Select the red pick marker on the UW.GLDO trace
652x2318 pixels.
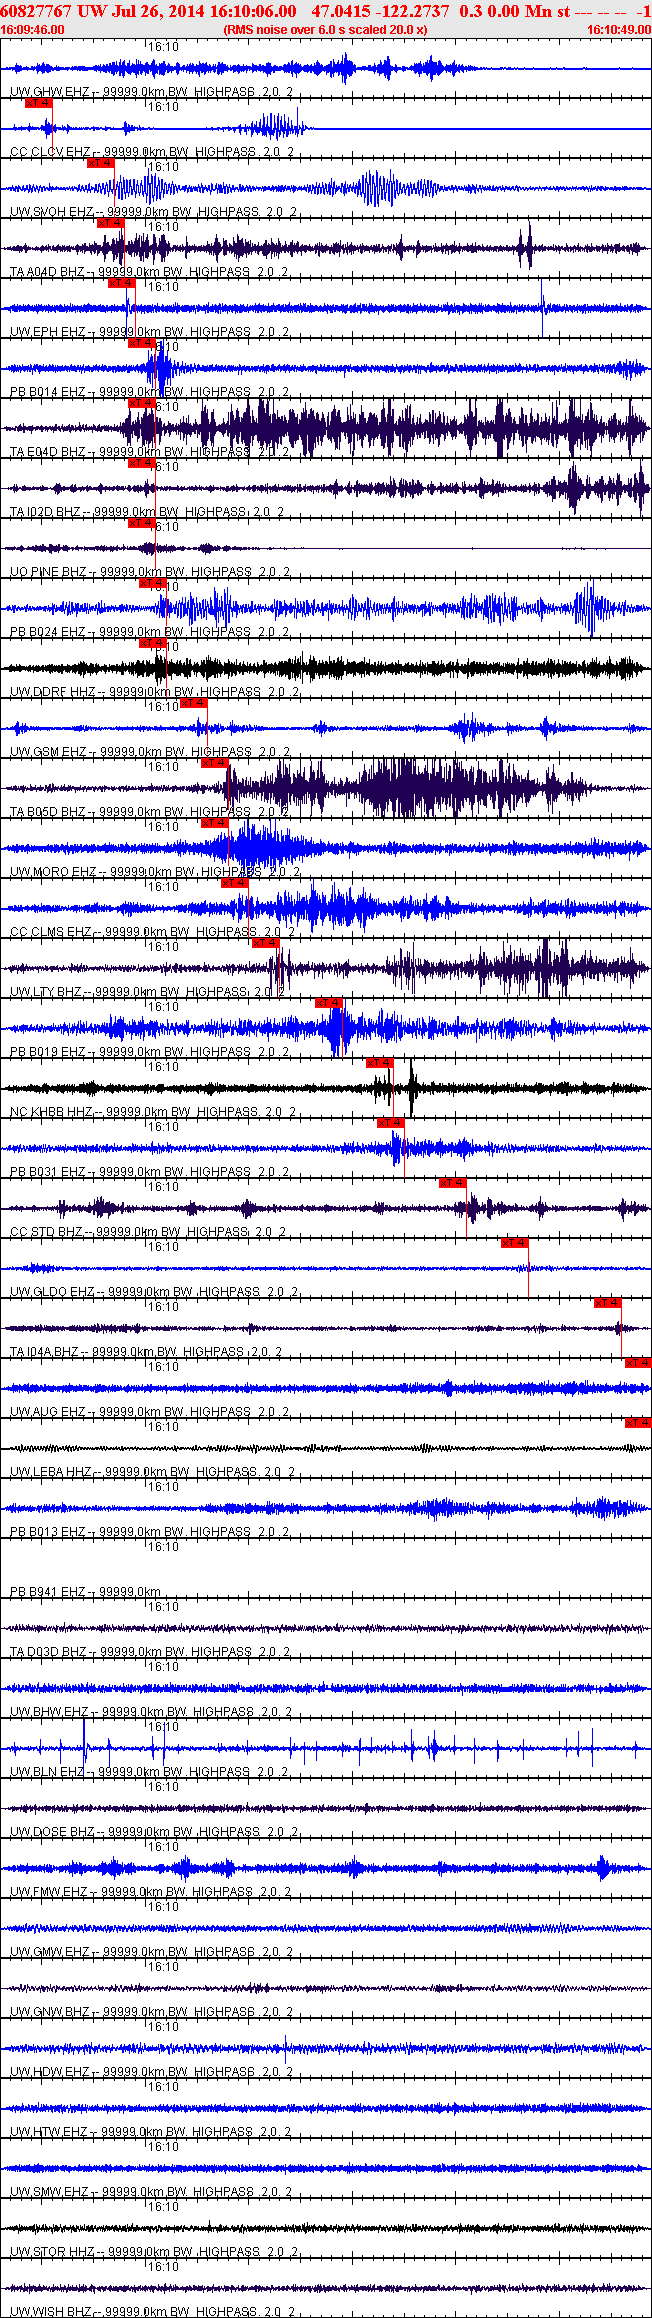point(515,1243)
